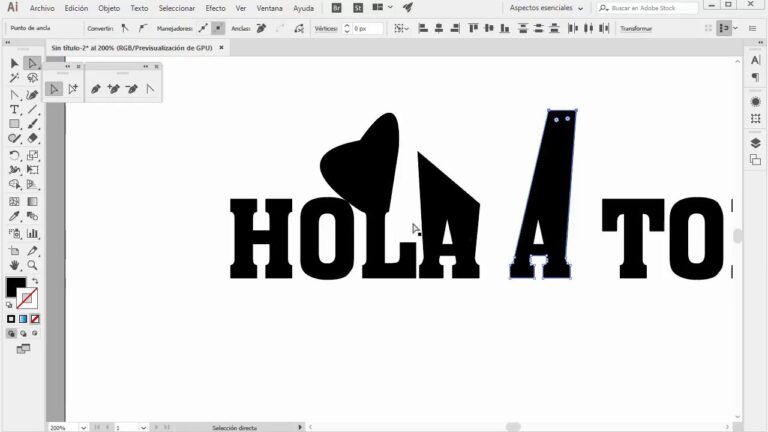Select the Magic Wand tool
Screen dimensions: 768x432
(x=14, y=78)
